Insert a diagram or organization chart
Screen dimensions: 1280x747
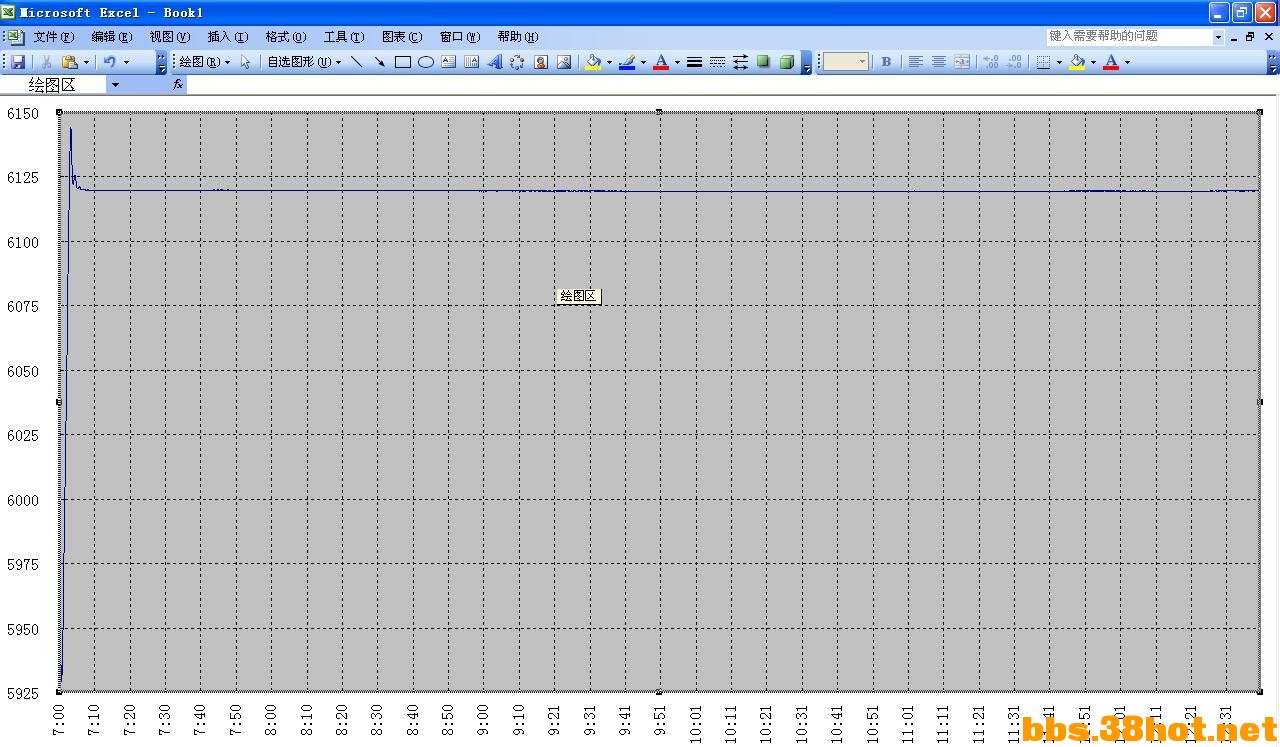pos(517,62)
